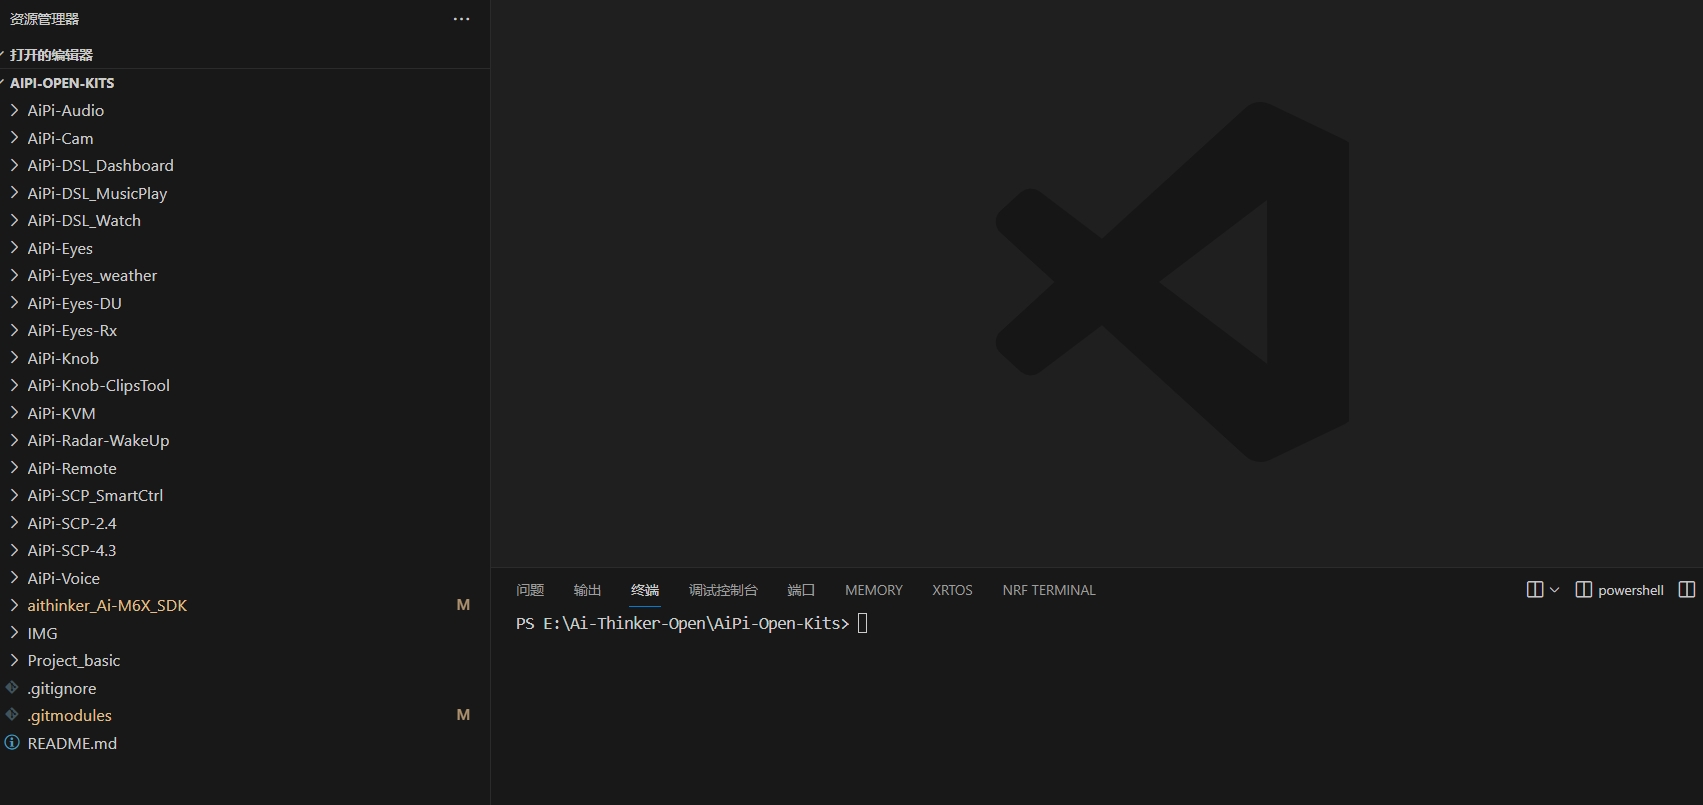Viewport: 1703px width, 805px height.
Task: Switch to the MEMORY panel tab
Action: coord(874,590)
